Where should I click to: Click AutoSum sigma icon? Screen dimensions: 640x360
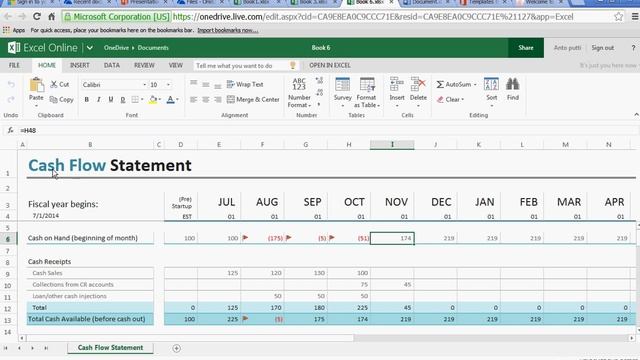click(x=440, y=84)
